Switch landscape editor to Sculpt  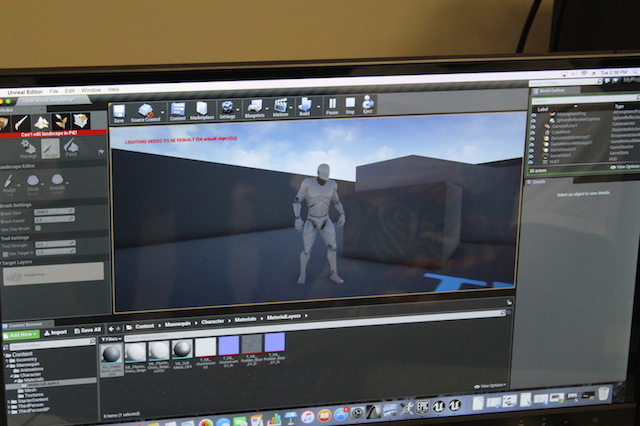pos(50,148)
